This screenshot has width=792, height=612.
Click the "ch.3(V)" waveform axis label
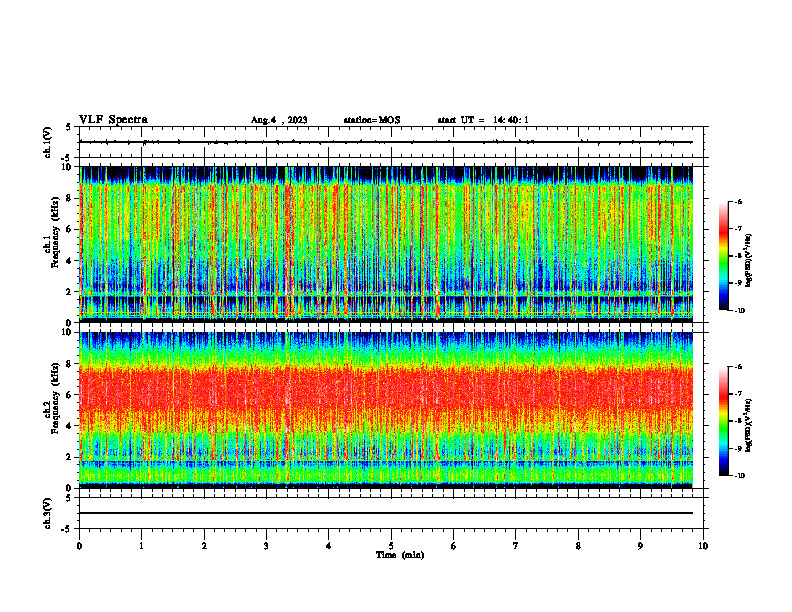pos(47,513)
